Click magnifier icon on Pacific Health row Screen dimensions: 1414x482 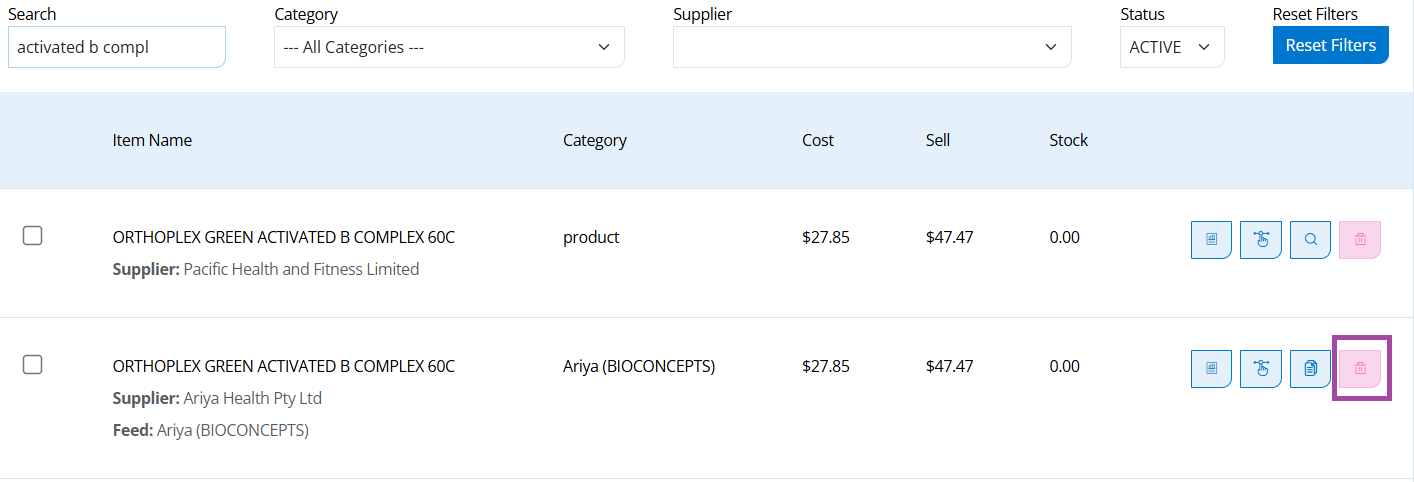(x=1310, y=240)
